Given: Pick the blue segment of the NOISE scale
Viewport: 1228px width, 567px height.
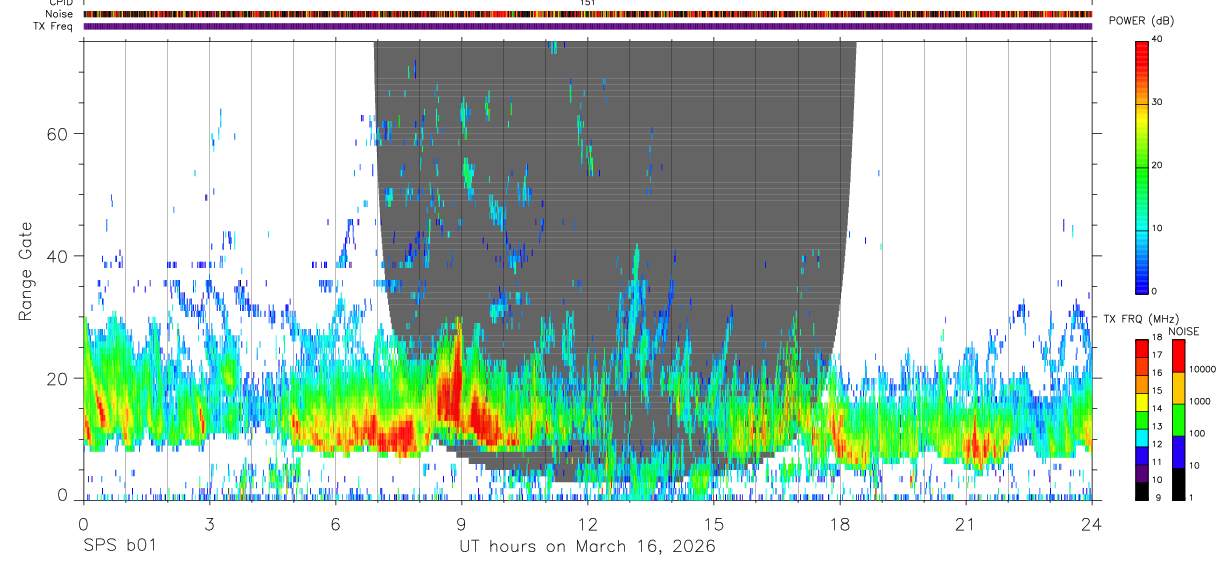Looking at the screenshot, I should (x=1178, y=452).
